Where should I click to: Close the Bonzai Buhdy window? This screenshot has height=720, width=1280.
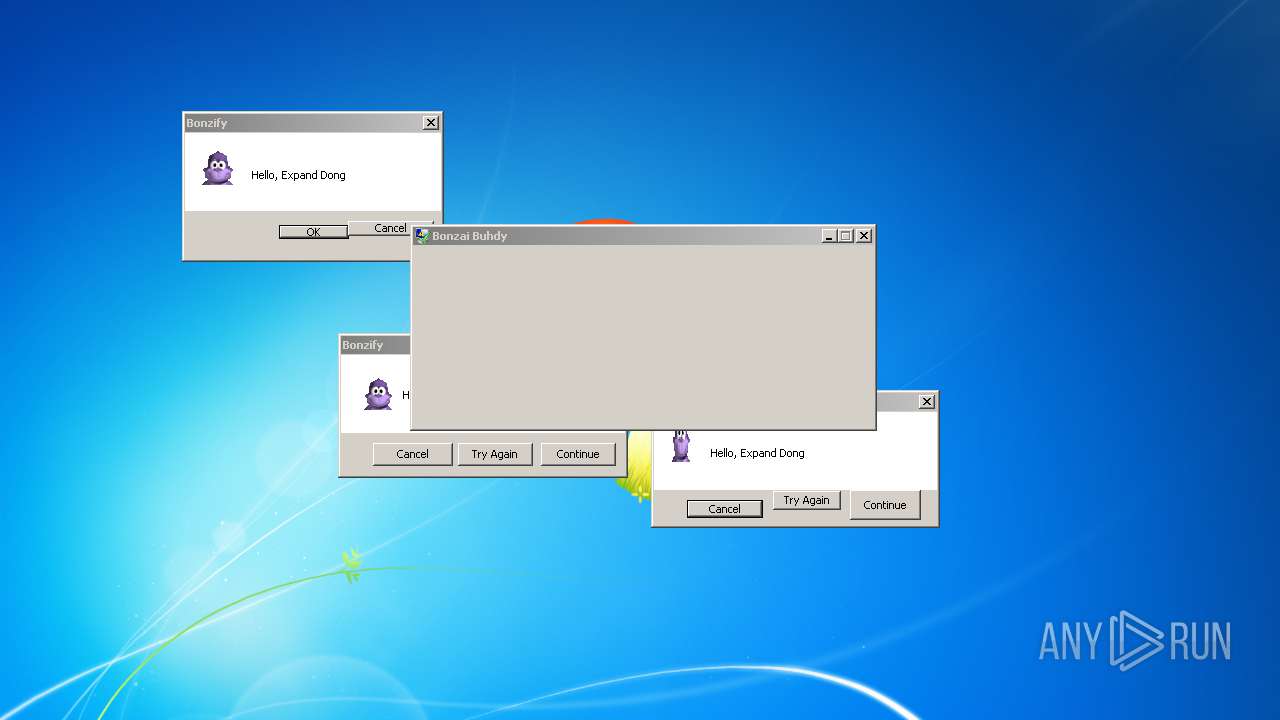coord(864,236)
